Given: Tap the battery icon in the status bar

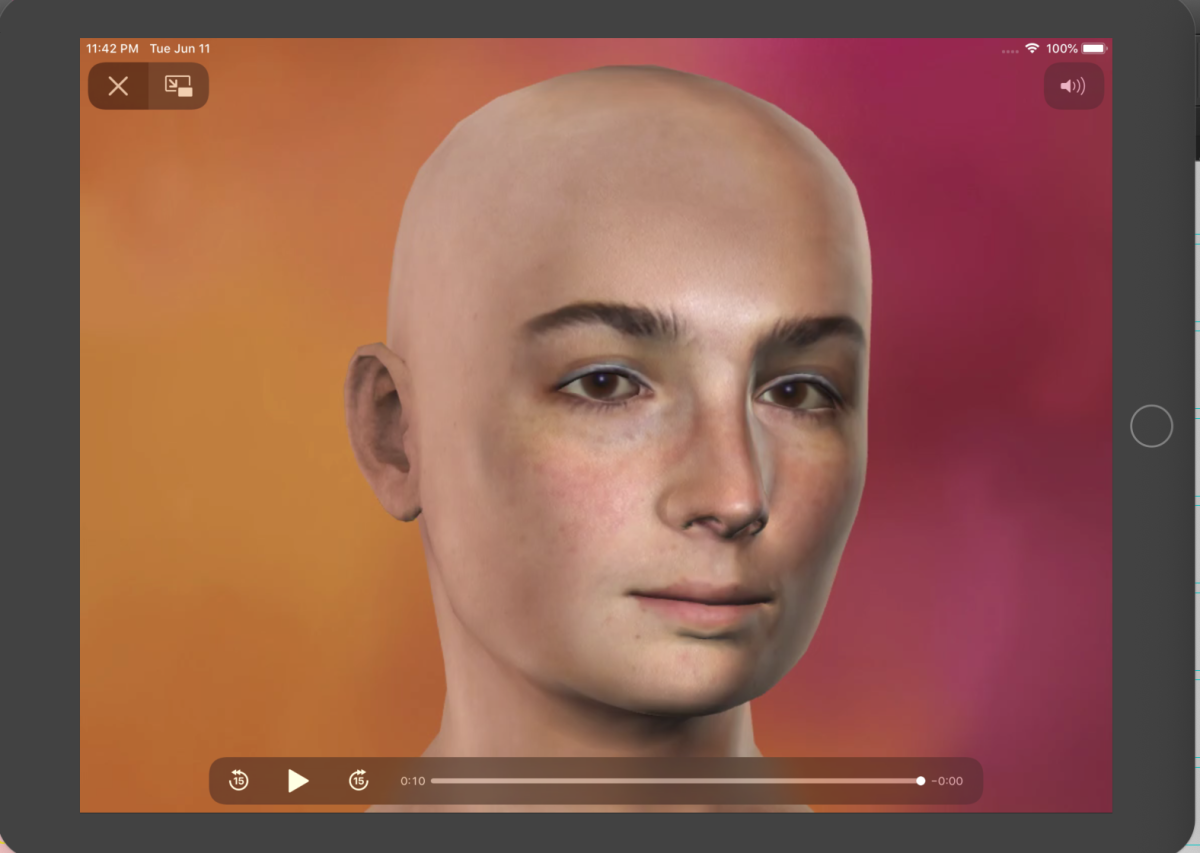Looking at the screenshot, I should [1094, 48].
